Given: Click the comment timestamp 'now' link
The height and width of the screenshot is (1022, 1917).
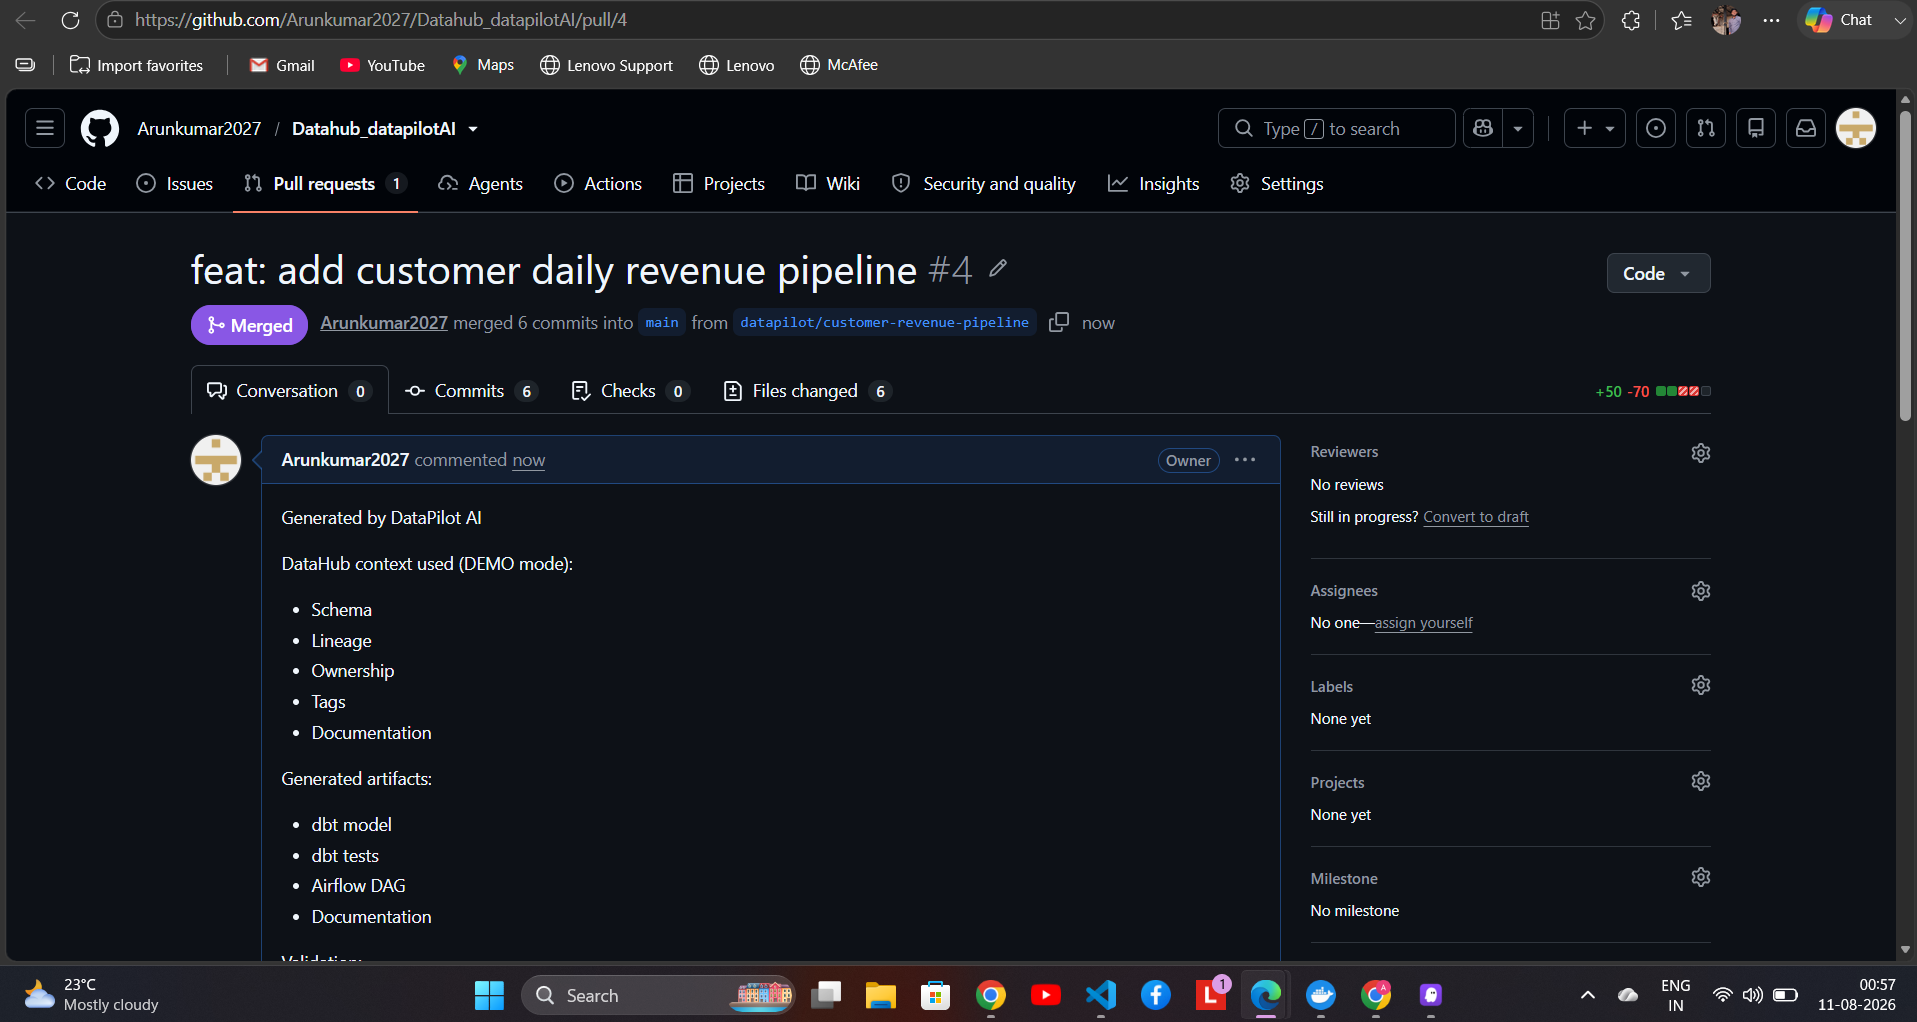Looking at the screenshot, I should click(529, 460).
